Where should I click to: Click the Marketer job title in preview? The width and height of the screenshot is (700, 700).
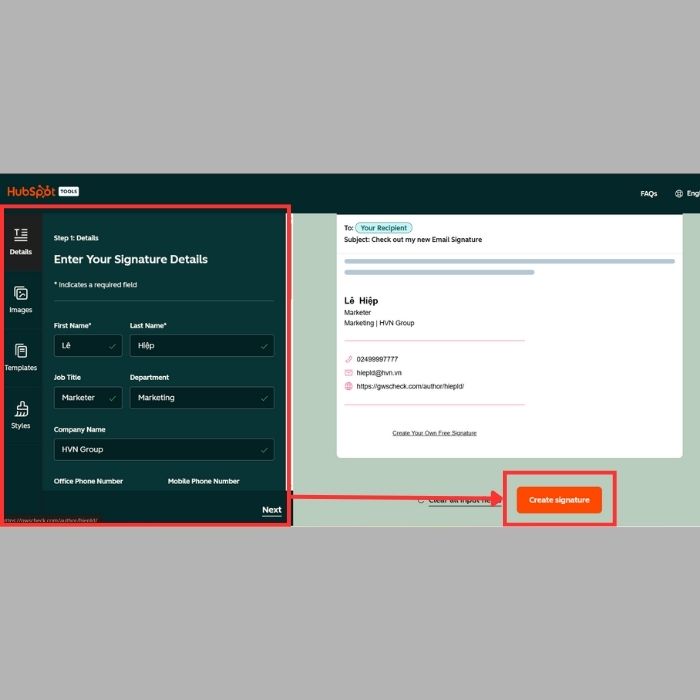coord(357,312)
